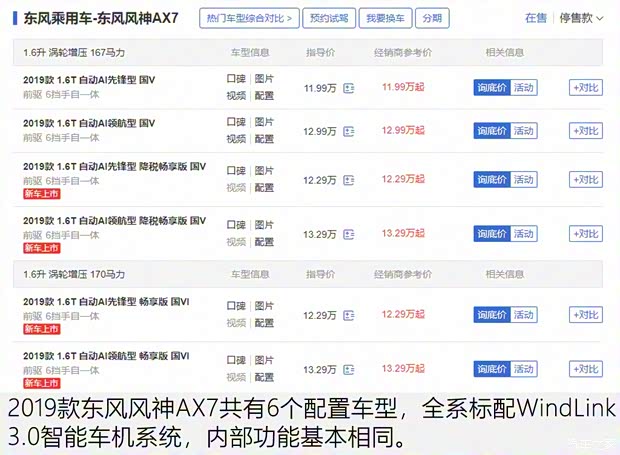
Task: Click calculator icon for 先锋型 畅享版 国VI
Action: (348, 315)
